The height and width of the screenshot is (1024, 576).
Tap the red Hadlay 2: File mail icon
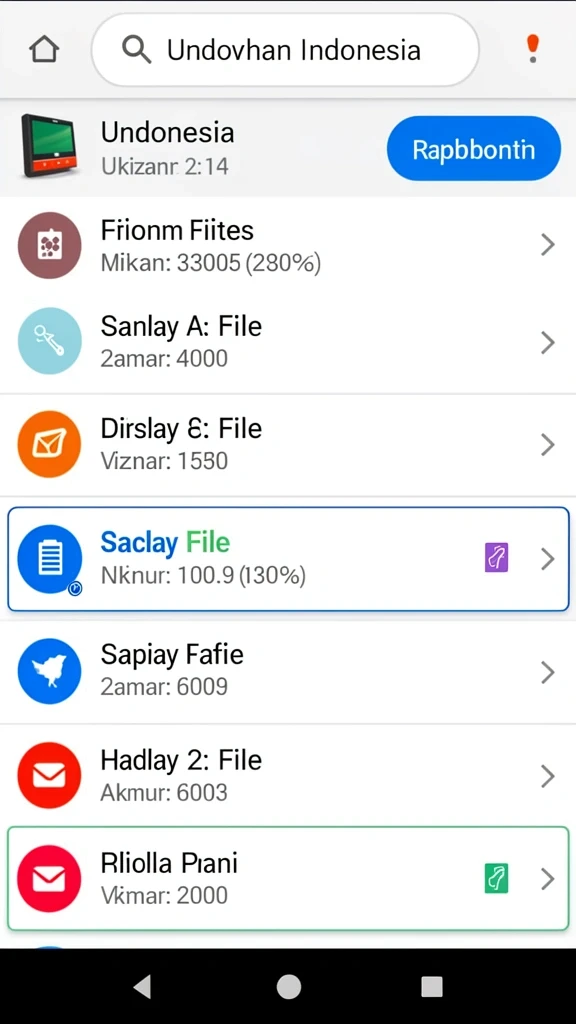(50, 776)
